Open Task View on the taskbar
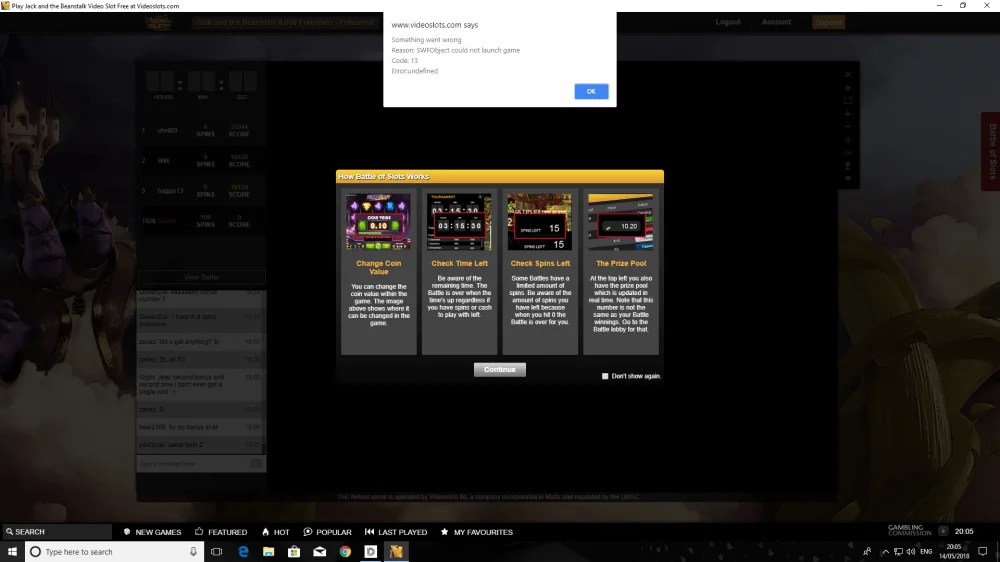The image size is (1000, 562). coord(216,551)
